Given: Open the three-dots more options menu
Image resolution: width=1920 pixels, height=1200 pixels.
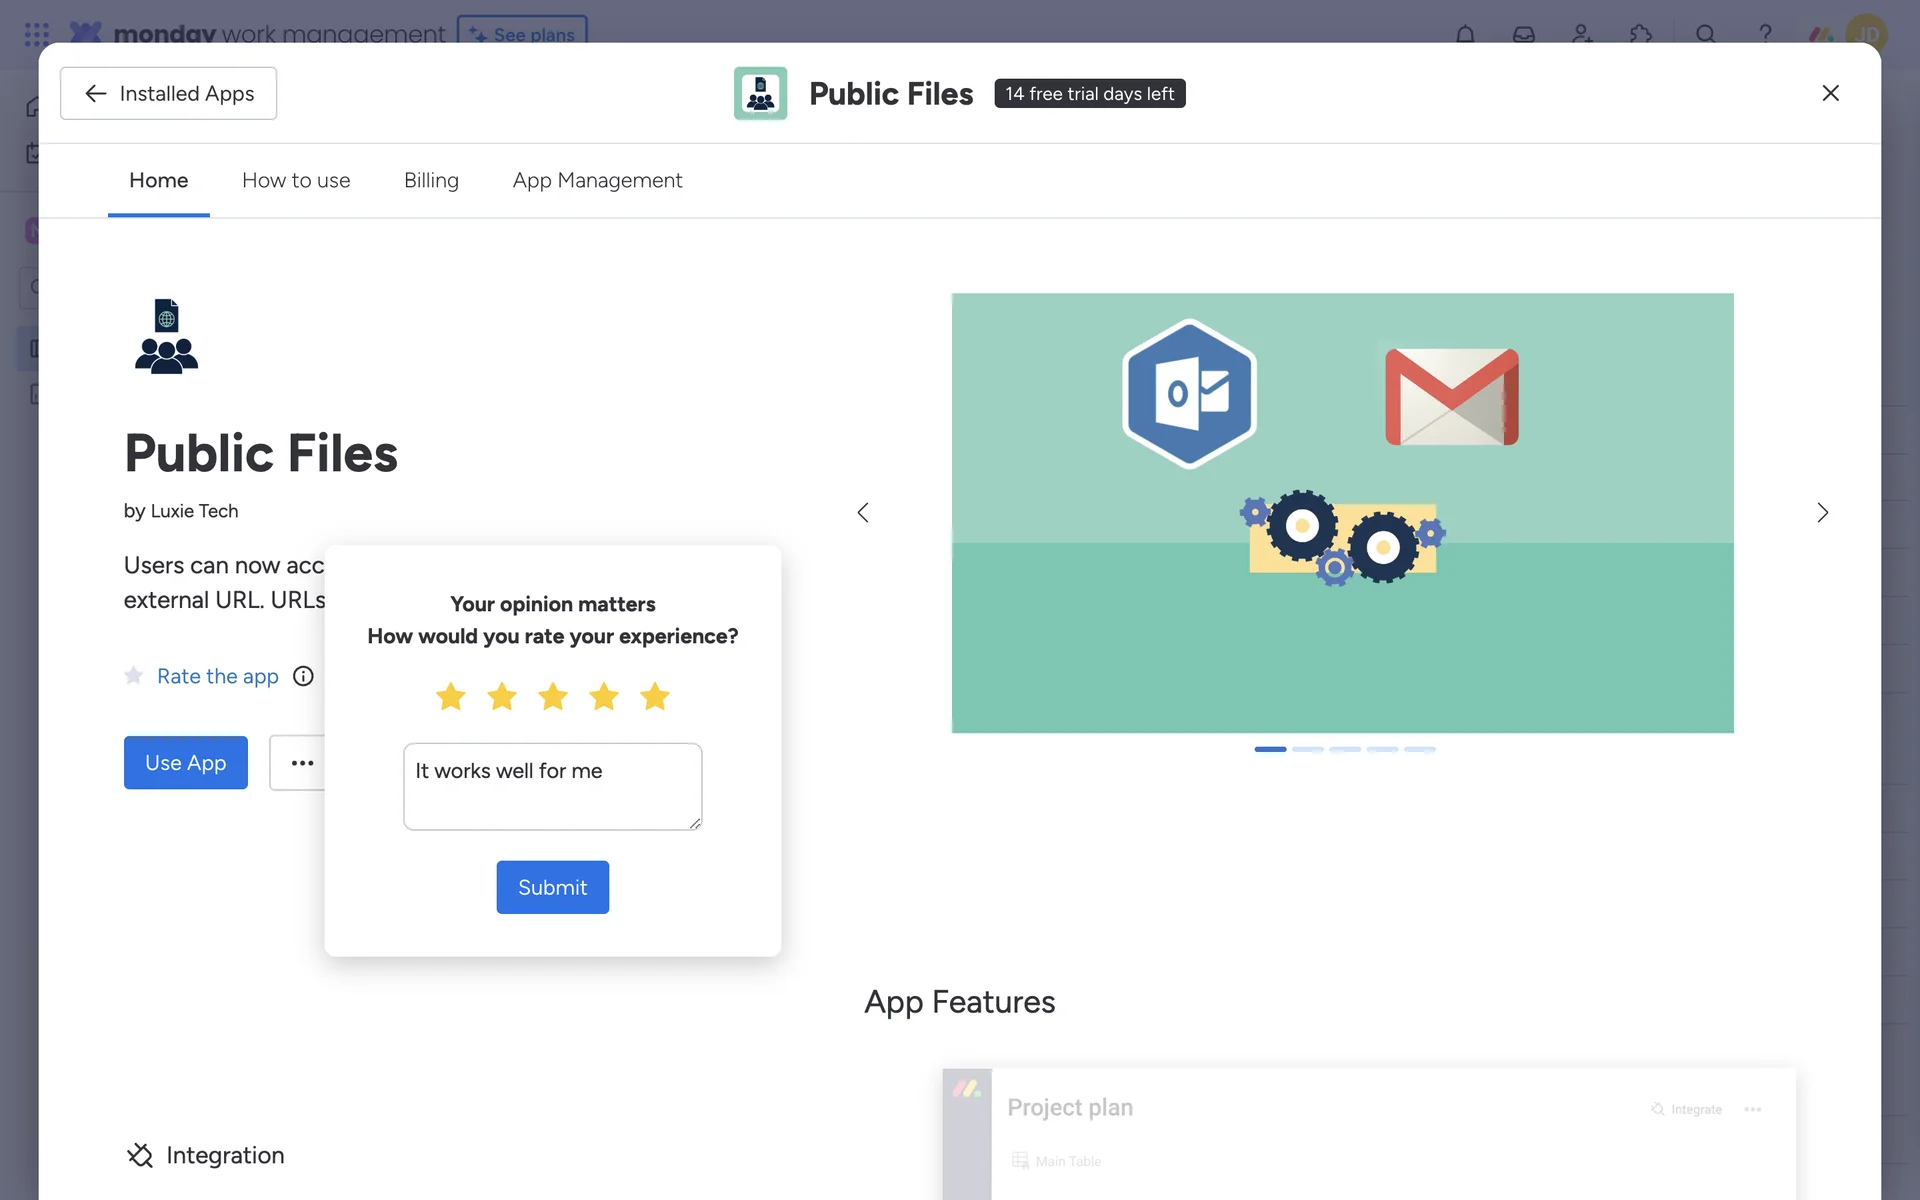Looking at the screenshot, I should coord(301,763).
